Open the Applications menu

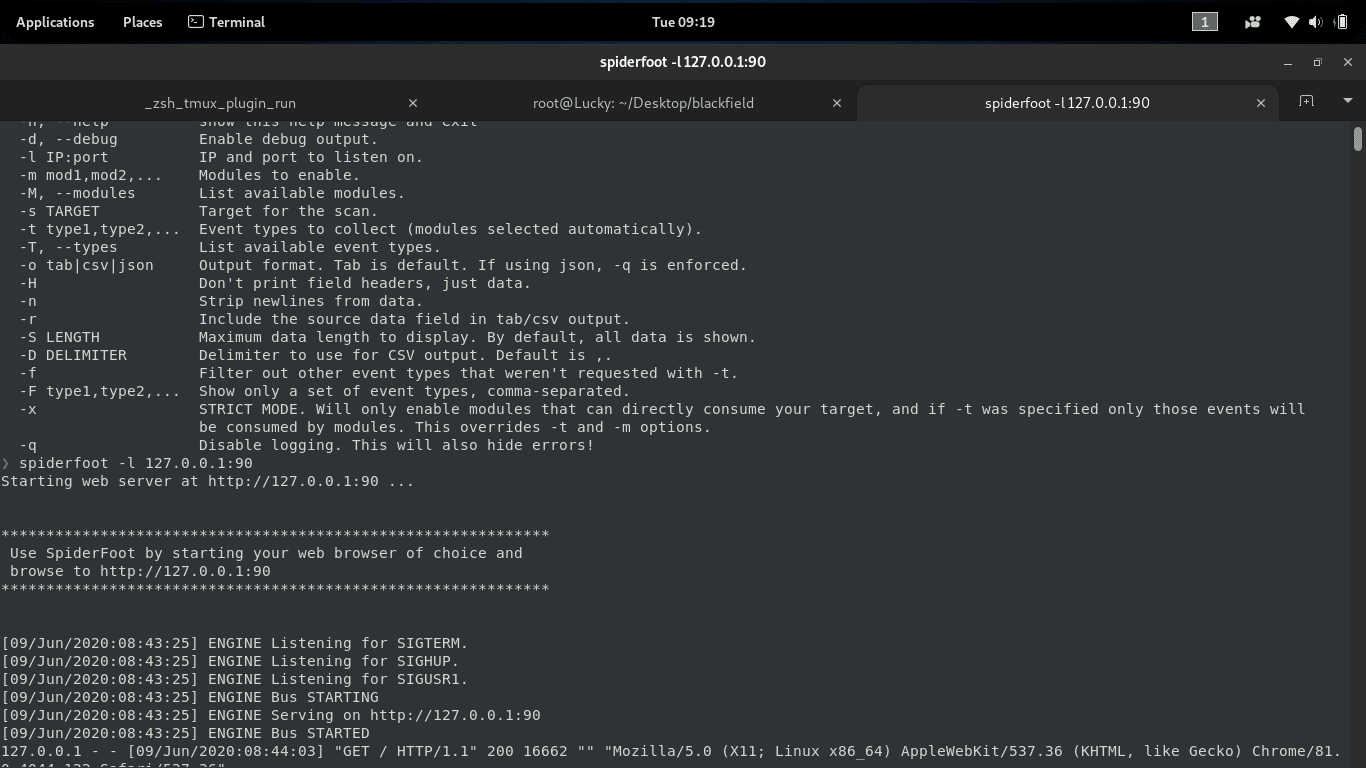click(55, 22)
